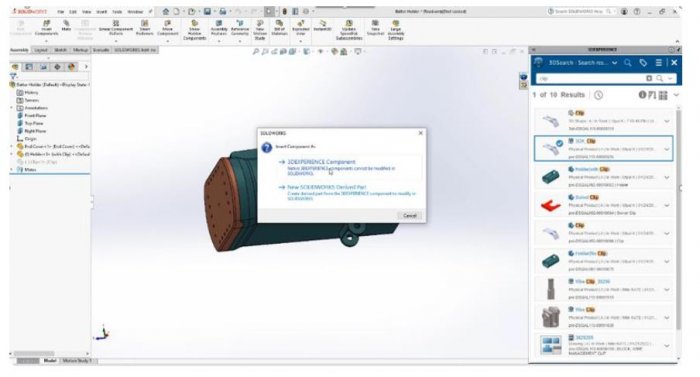Screen dimensions: 700x377
Task: Click the results info icon
Action: tap(642, 95)
